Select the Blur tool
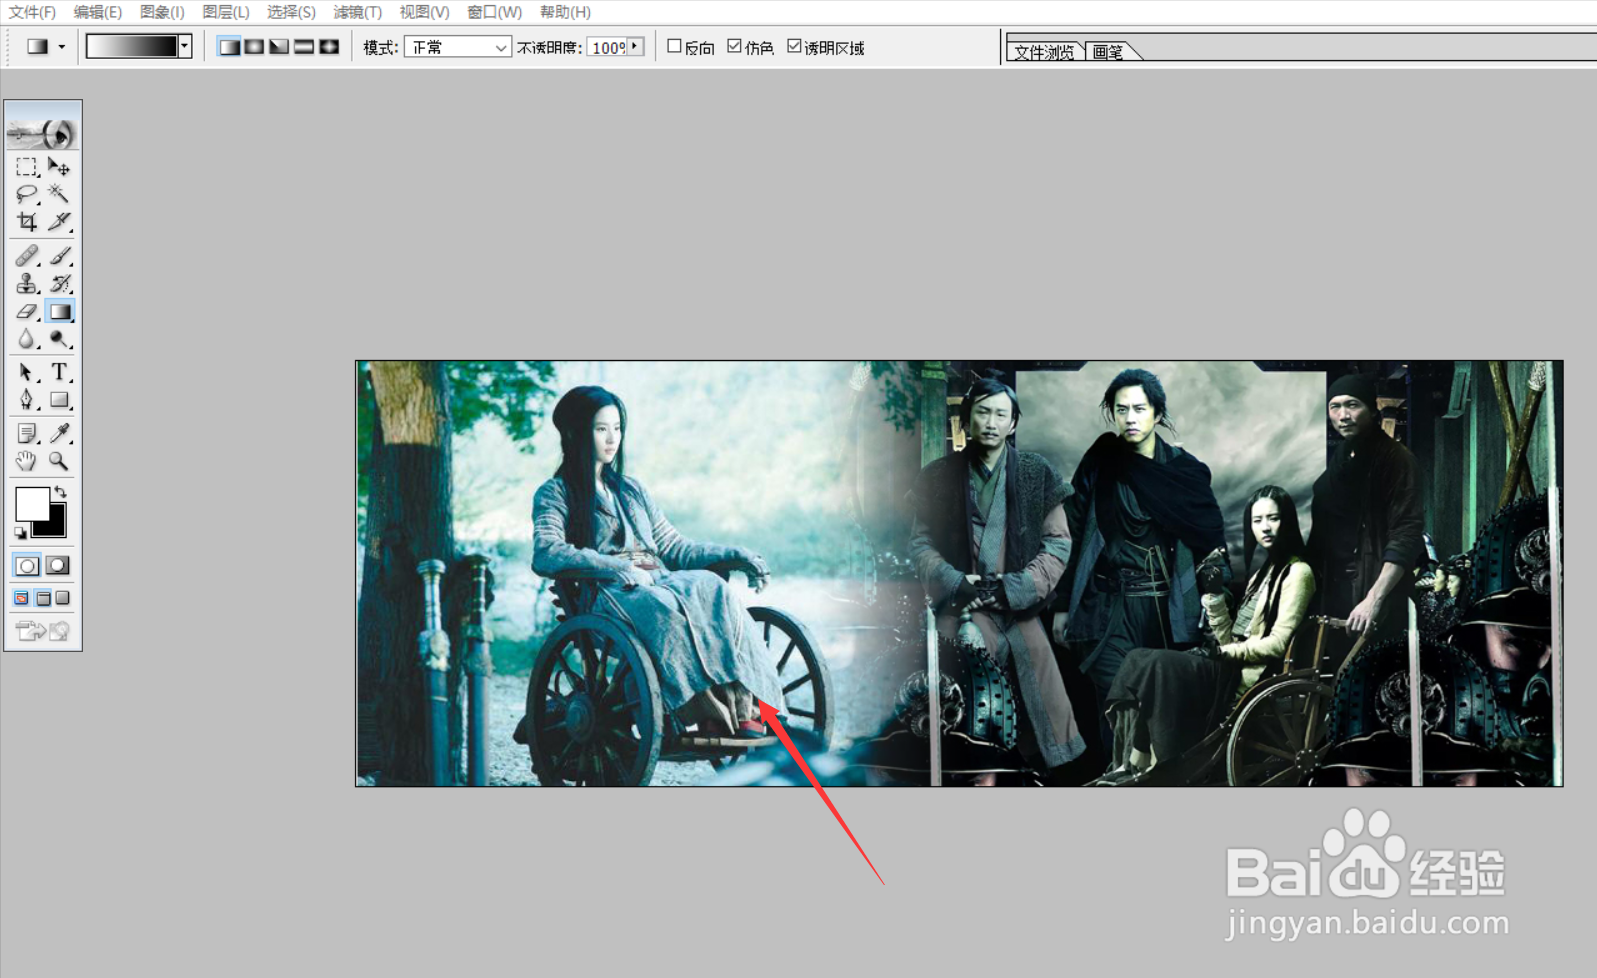The height and width of the screenshot is (978, 1597). (x=26, y=340)
